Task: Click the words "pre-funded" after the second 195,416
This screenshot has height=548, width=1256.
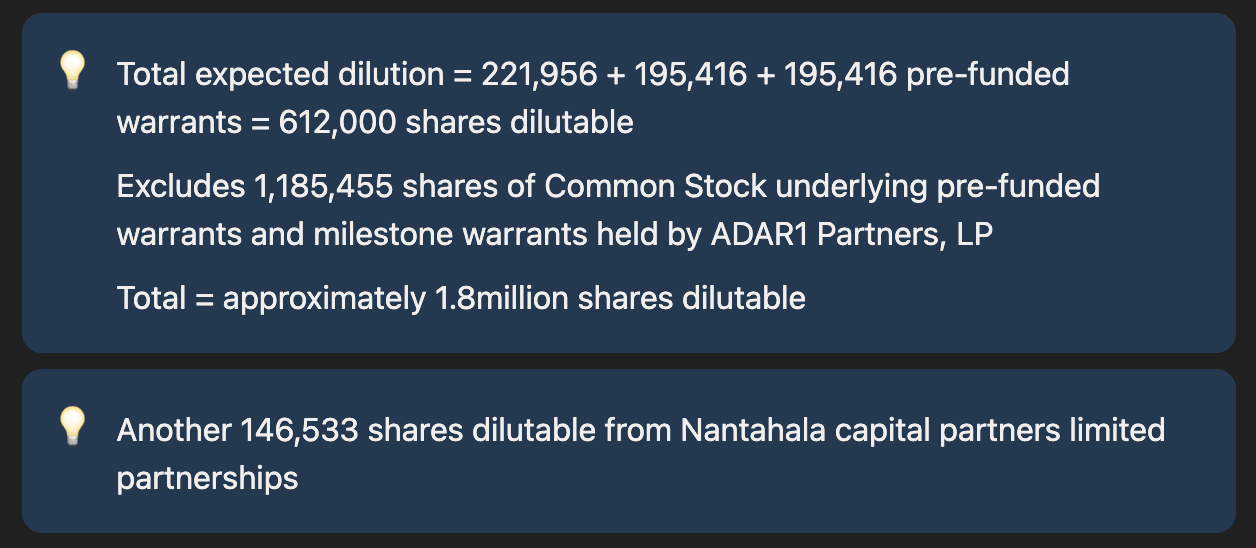Action: (988, 74)
